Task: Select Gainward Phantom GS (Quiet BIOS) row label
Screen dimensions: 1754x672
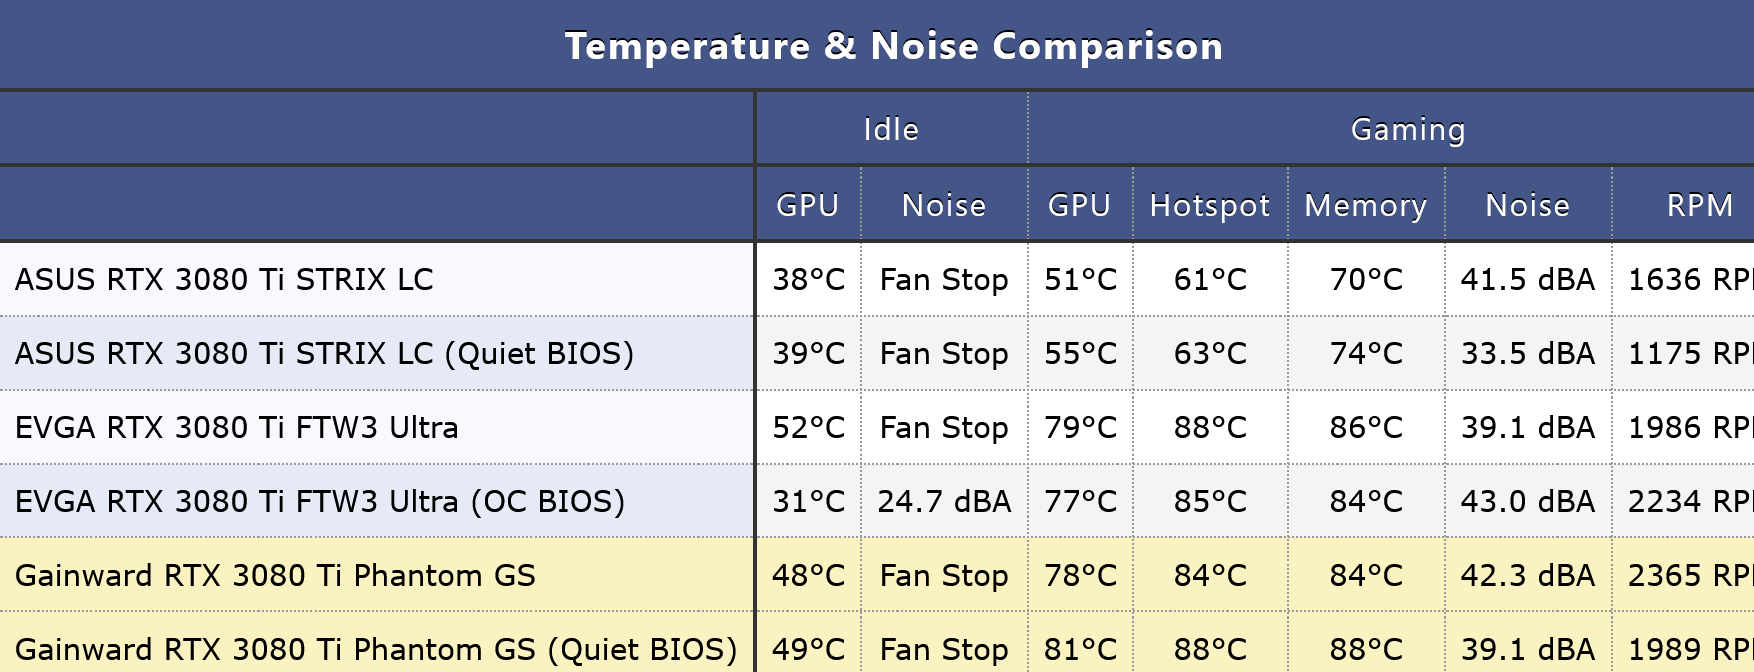Action: (x=376, y=649)
